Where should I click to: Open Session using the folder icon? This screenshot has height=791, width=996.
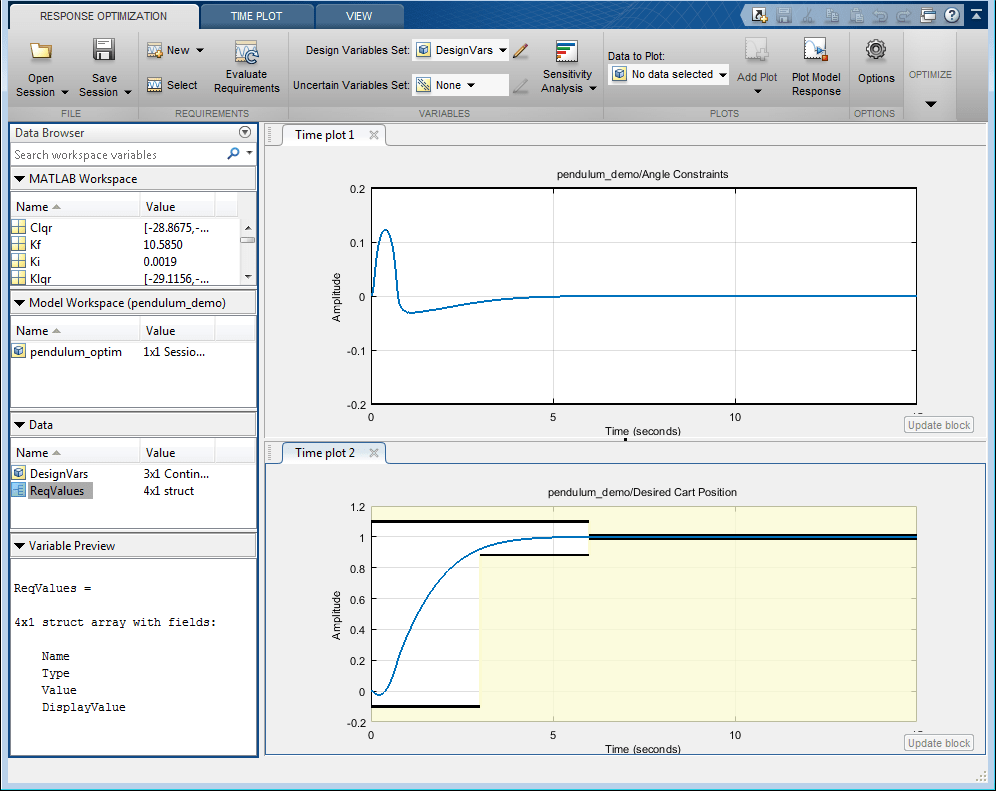tap(41, 52)
